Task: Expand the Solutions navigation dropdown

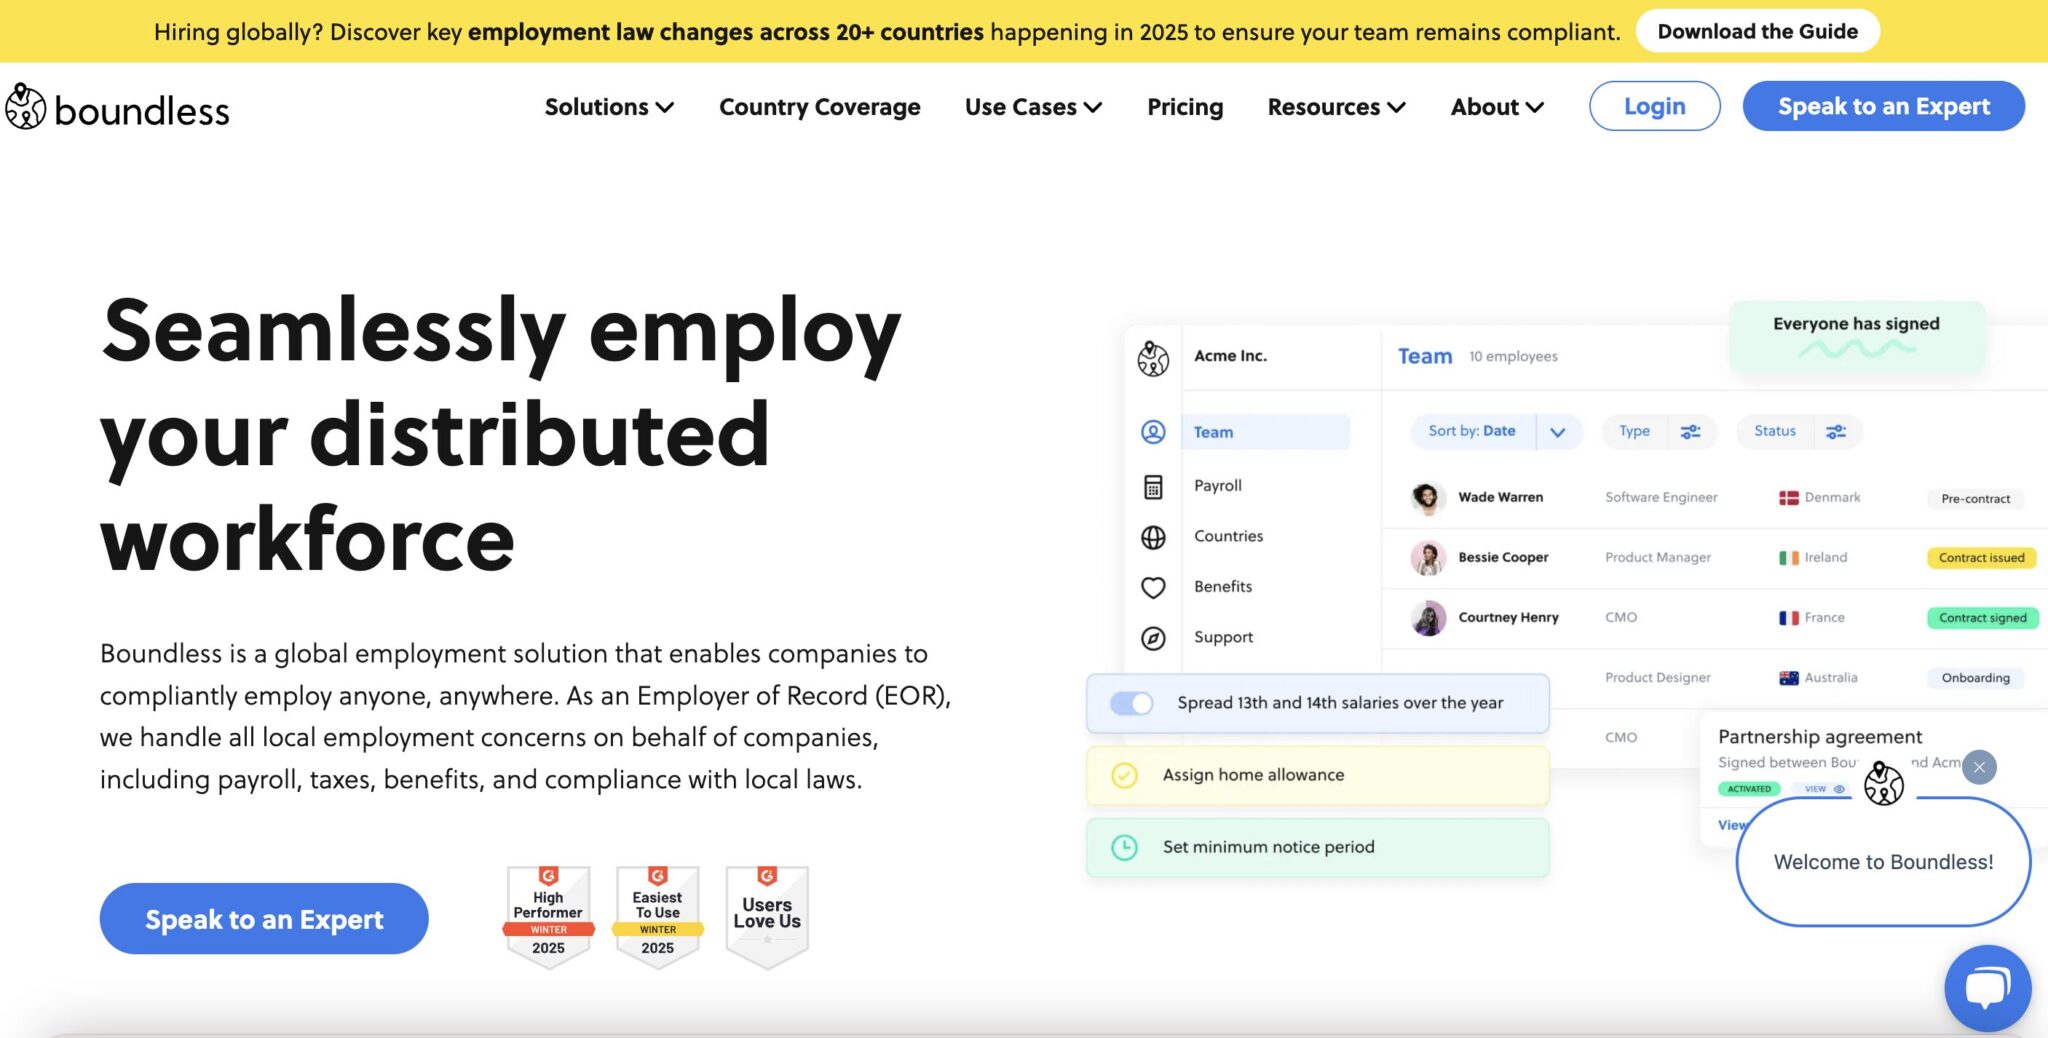Action: 608,107
